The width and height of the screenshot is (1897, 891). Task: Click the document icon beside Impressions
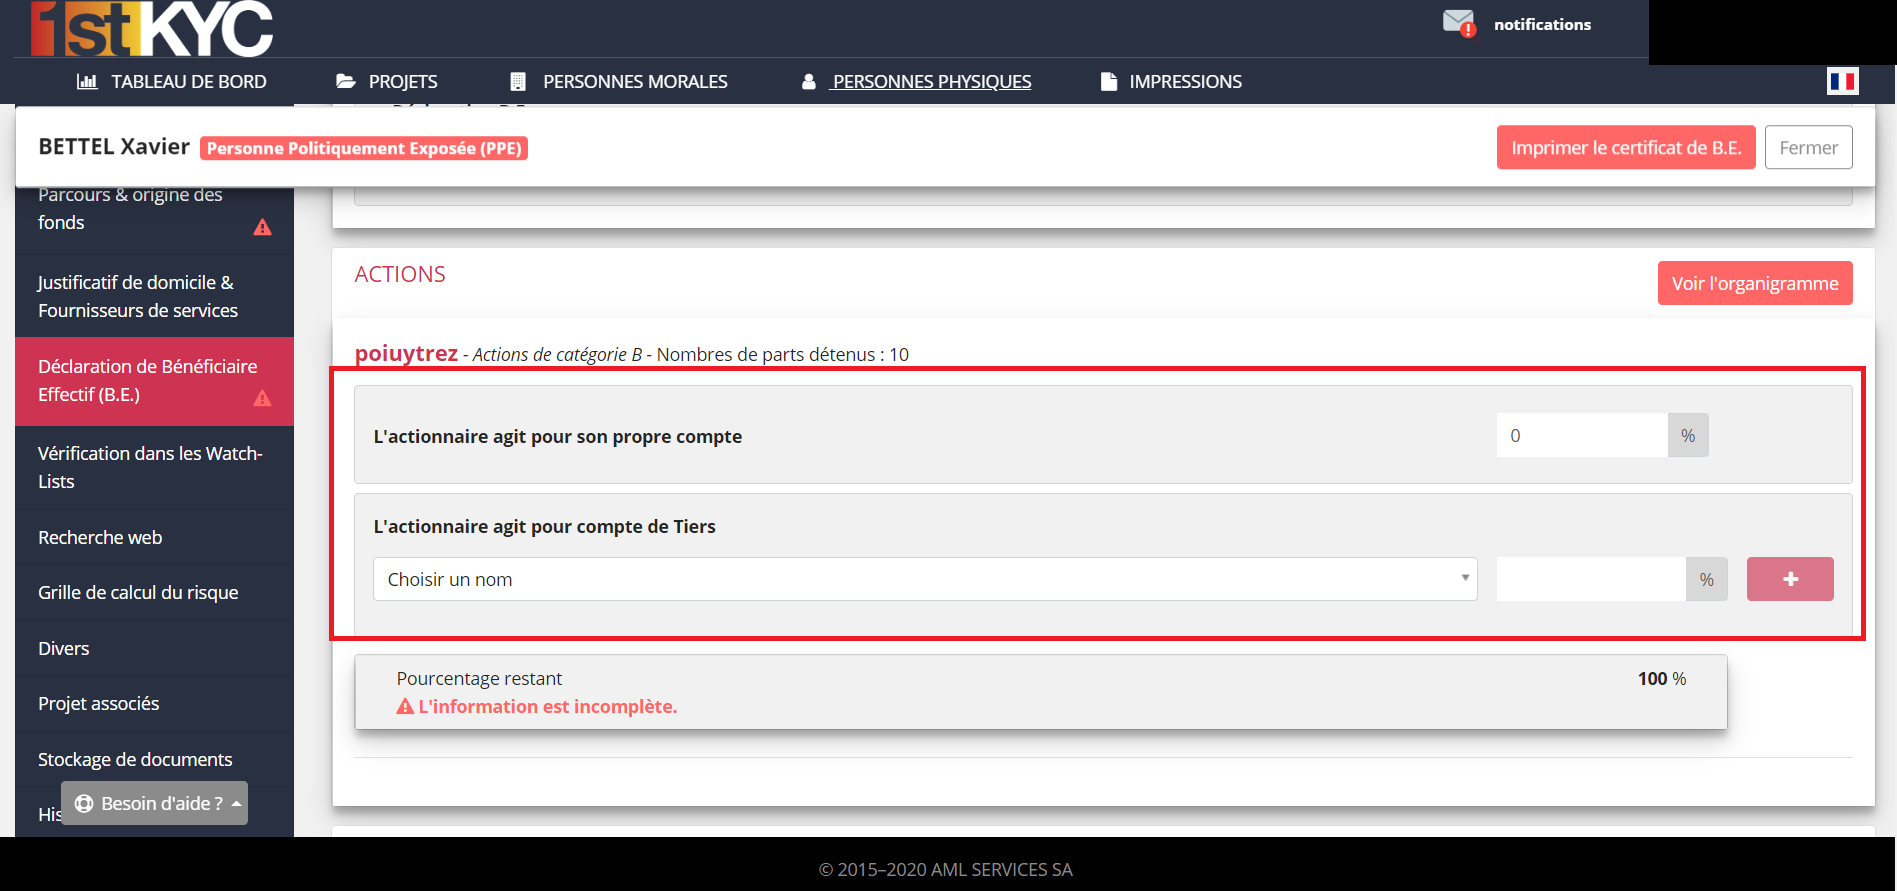(x=1108, y=81)
